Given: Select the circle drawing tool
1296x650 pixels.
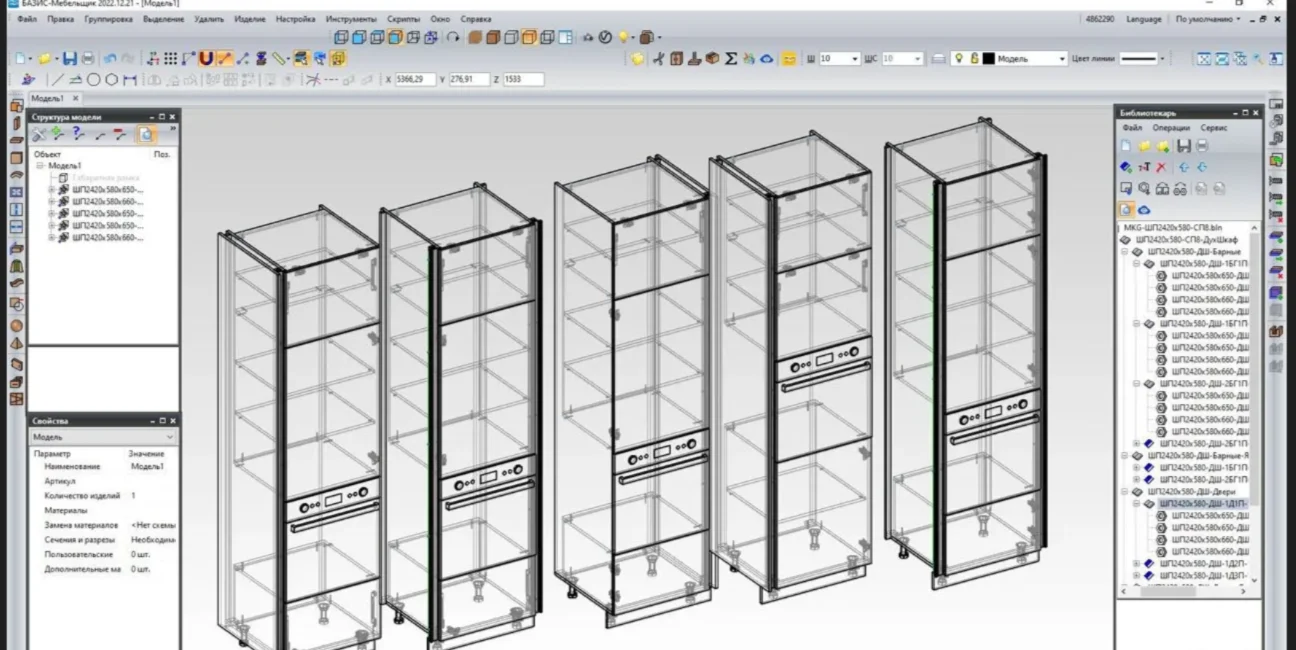Looking at the screenshot, I should pos(94,79).
